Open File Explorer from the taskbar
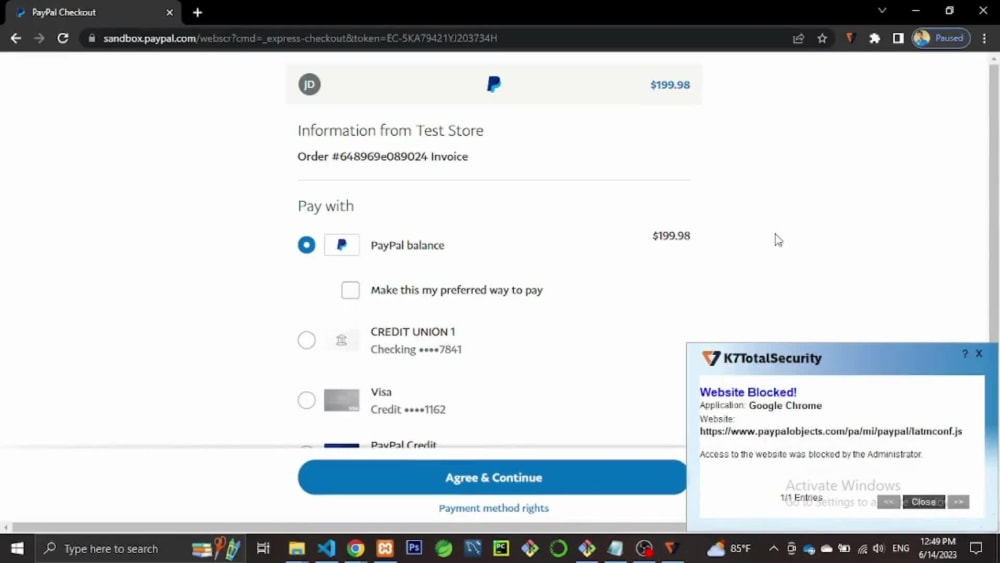 (297, 548)
